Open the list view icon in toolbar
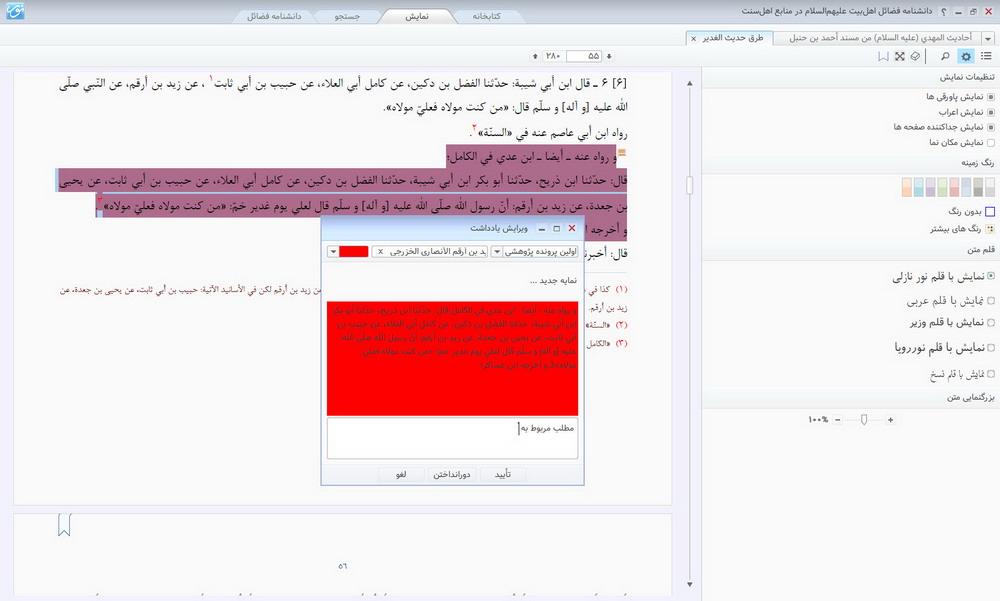 pos(986,56)
